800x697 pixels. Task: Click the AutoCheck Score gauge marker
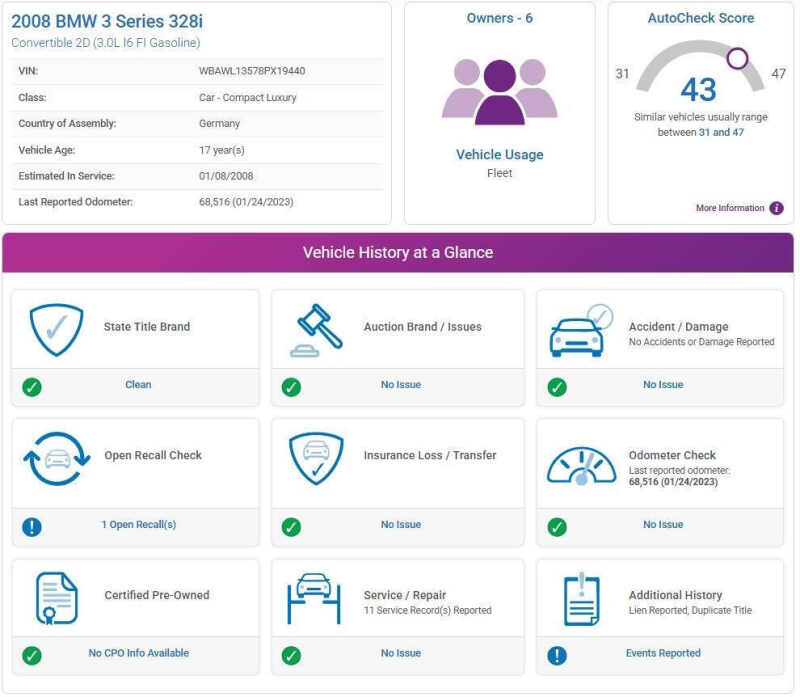pos(737,58)
